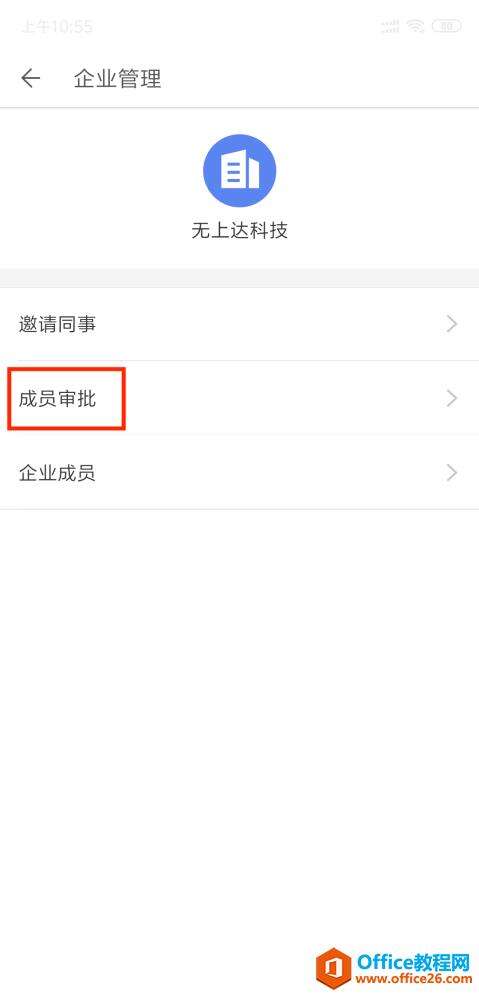Tap the back arrow beside 企业管理
This screenshot has height=996, width=479.
tap(30, 79)
